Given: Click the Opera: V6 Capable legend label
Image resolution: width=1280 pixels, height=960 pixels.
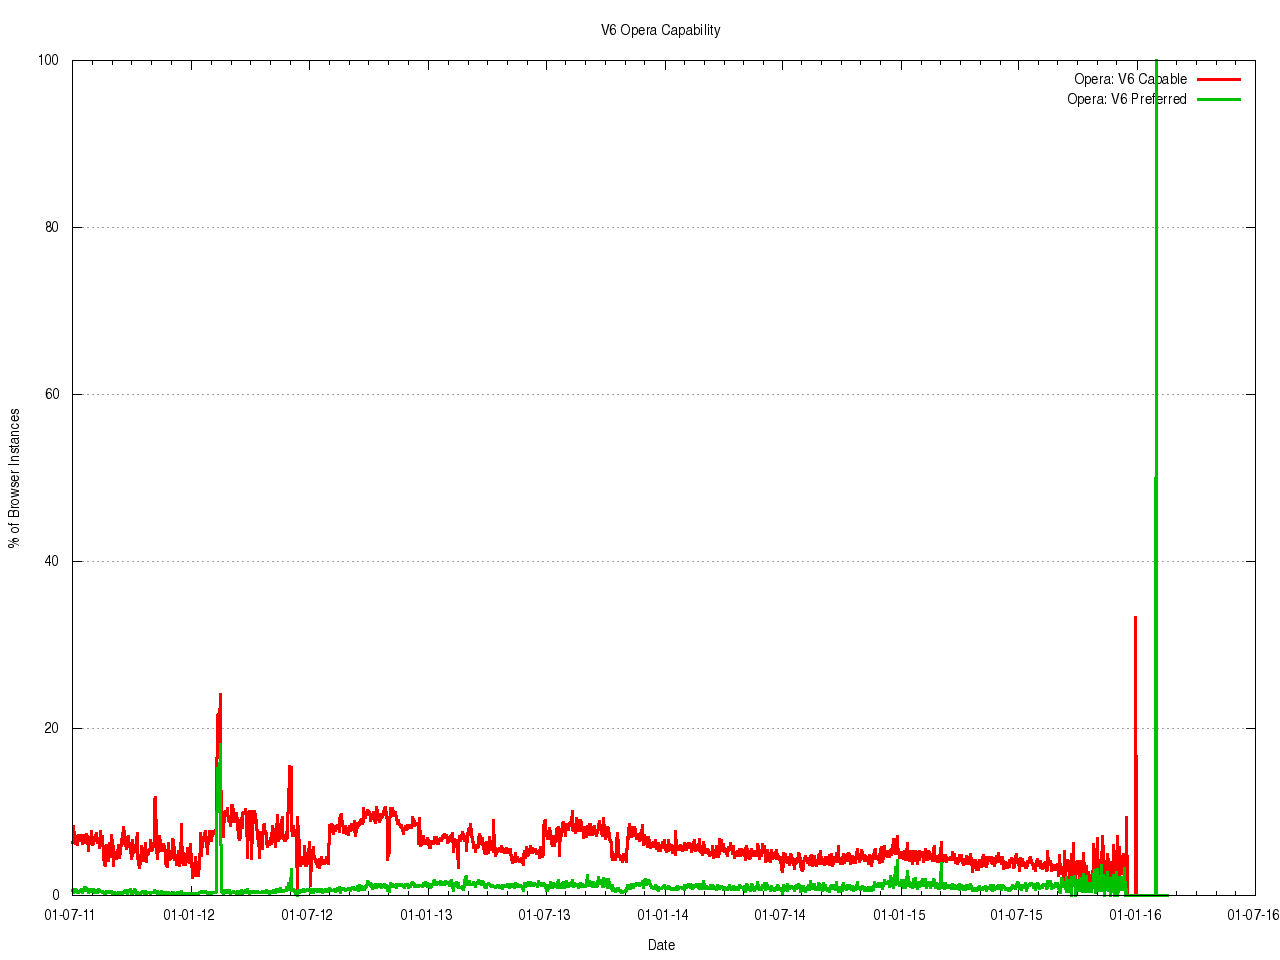Looking at the screenshot, I should point(1130,79).
